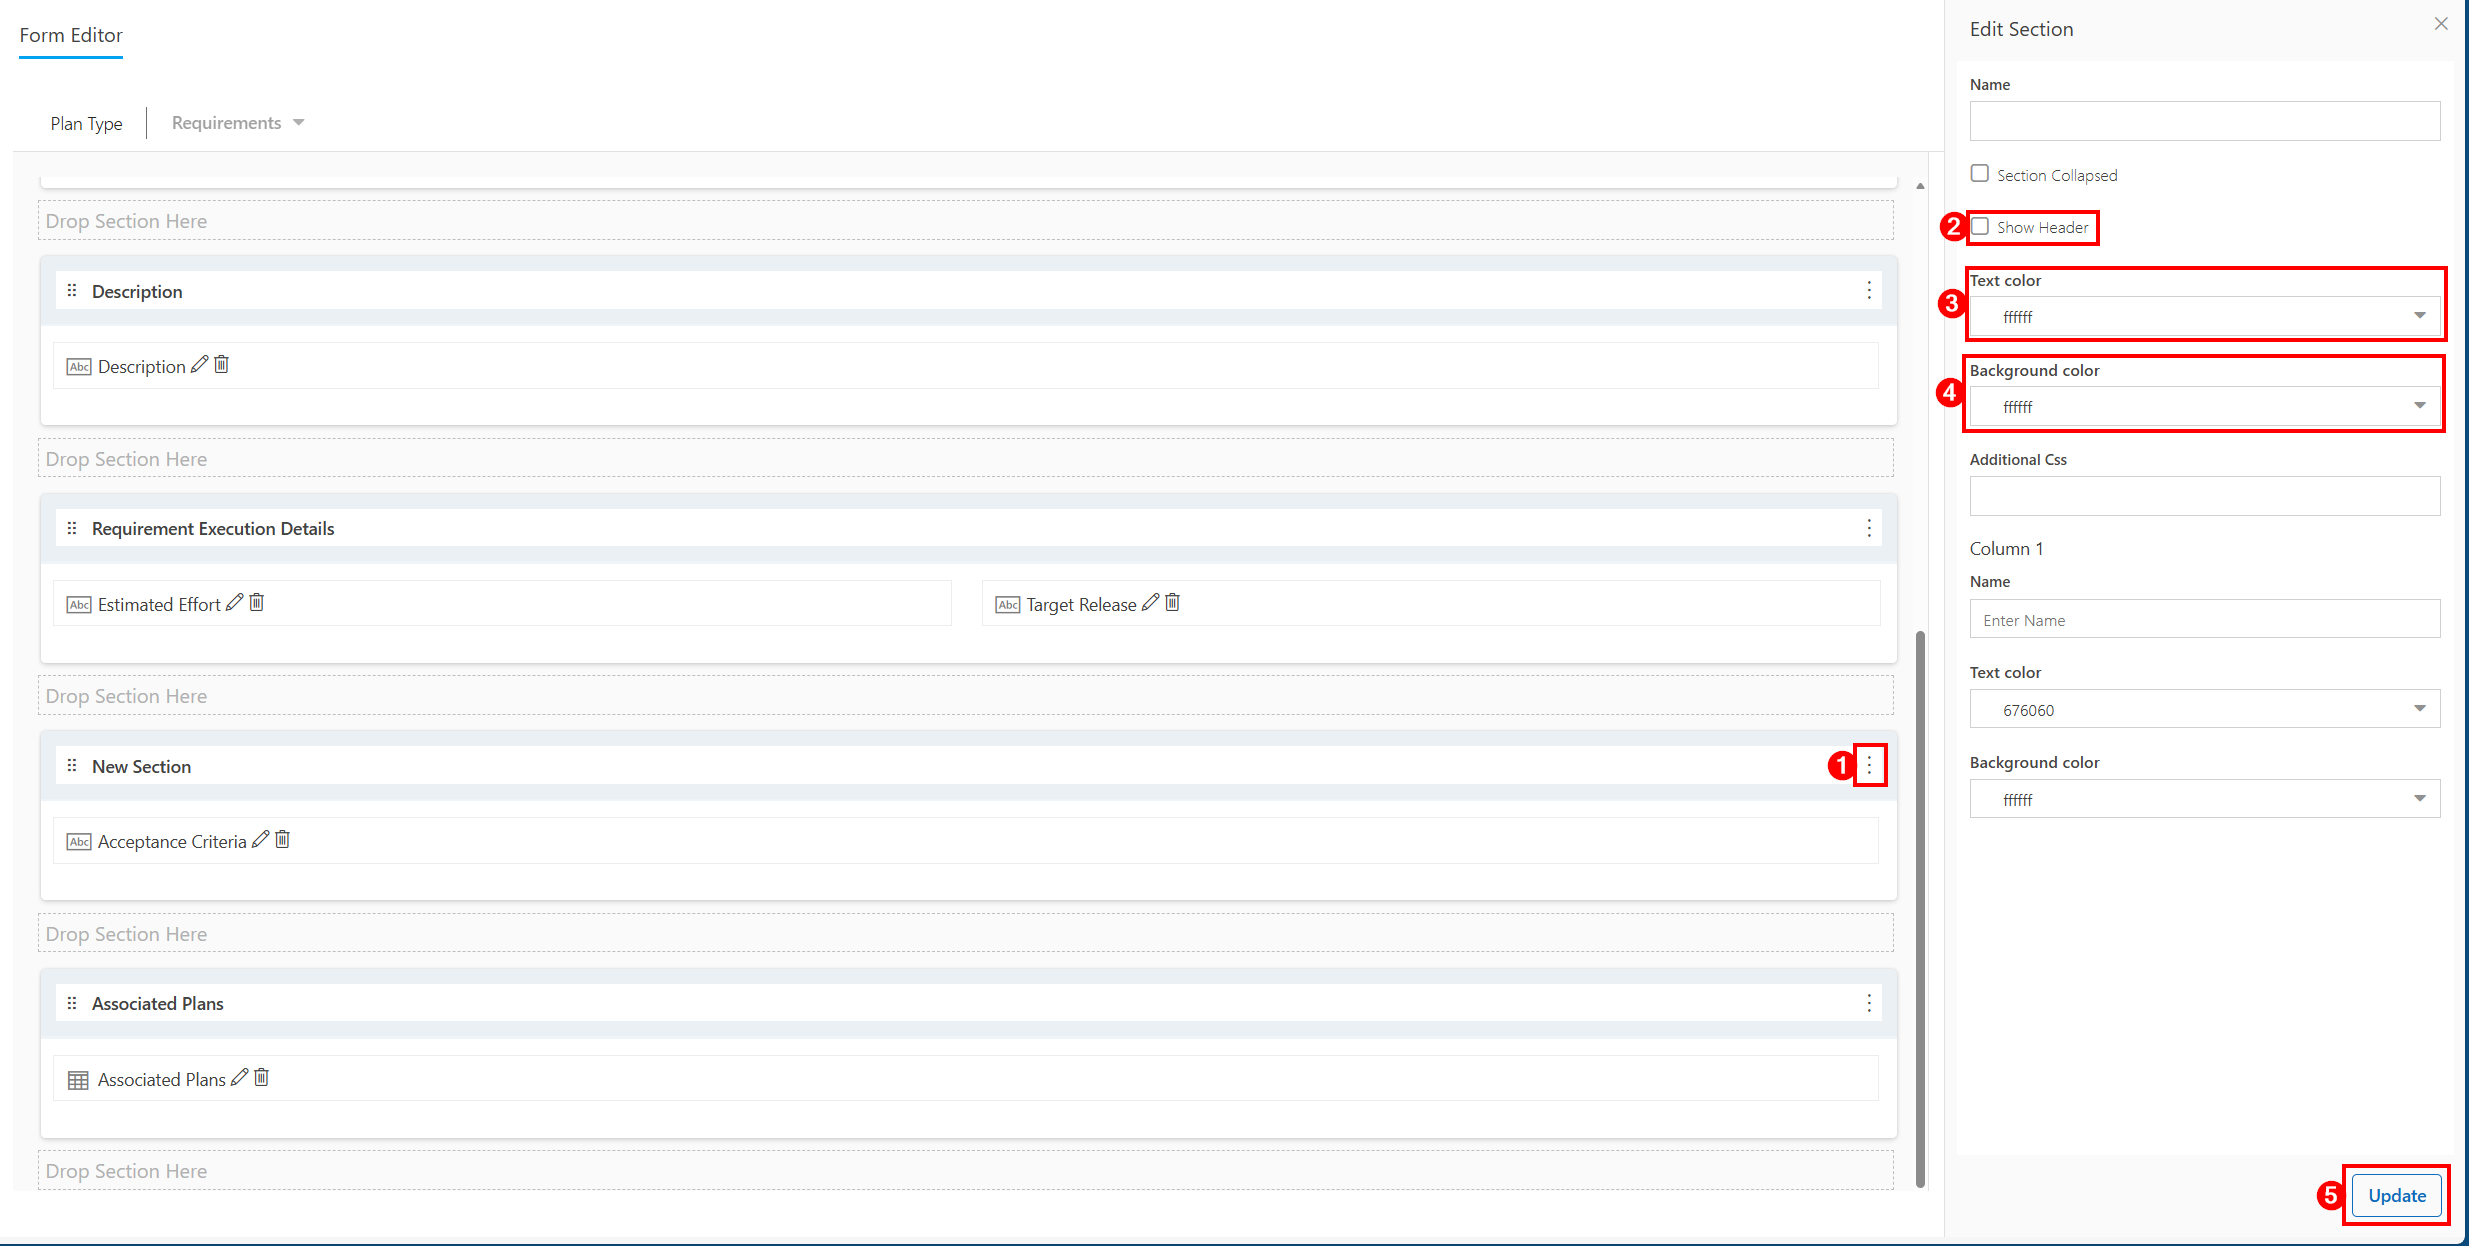Delete the Description field using trash icon
This screenshot has height=1246, width=2469.
pos(222,364)
